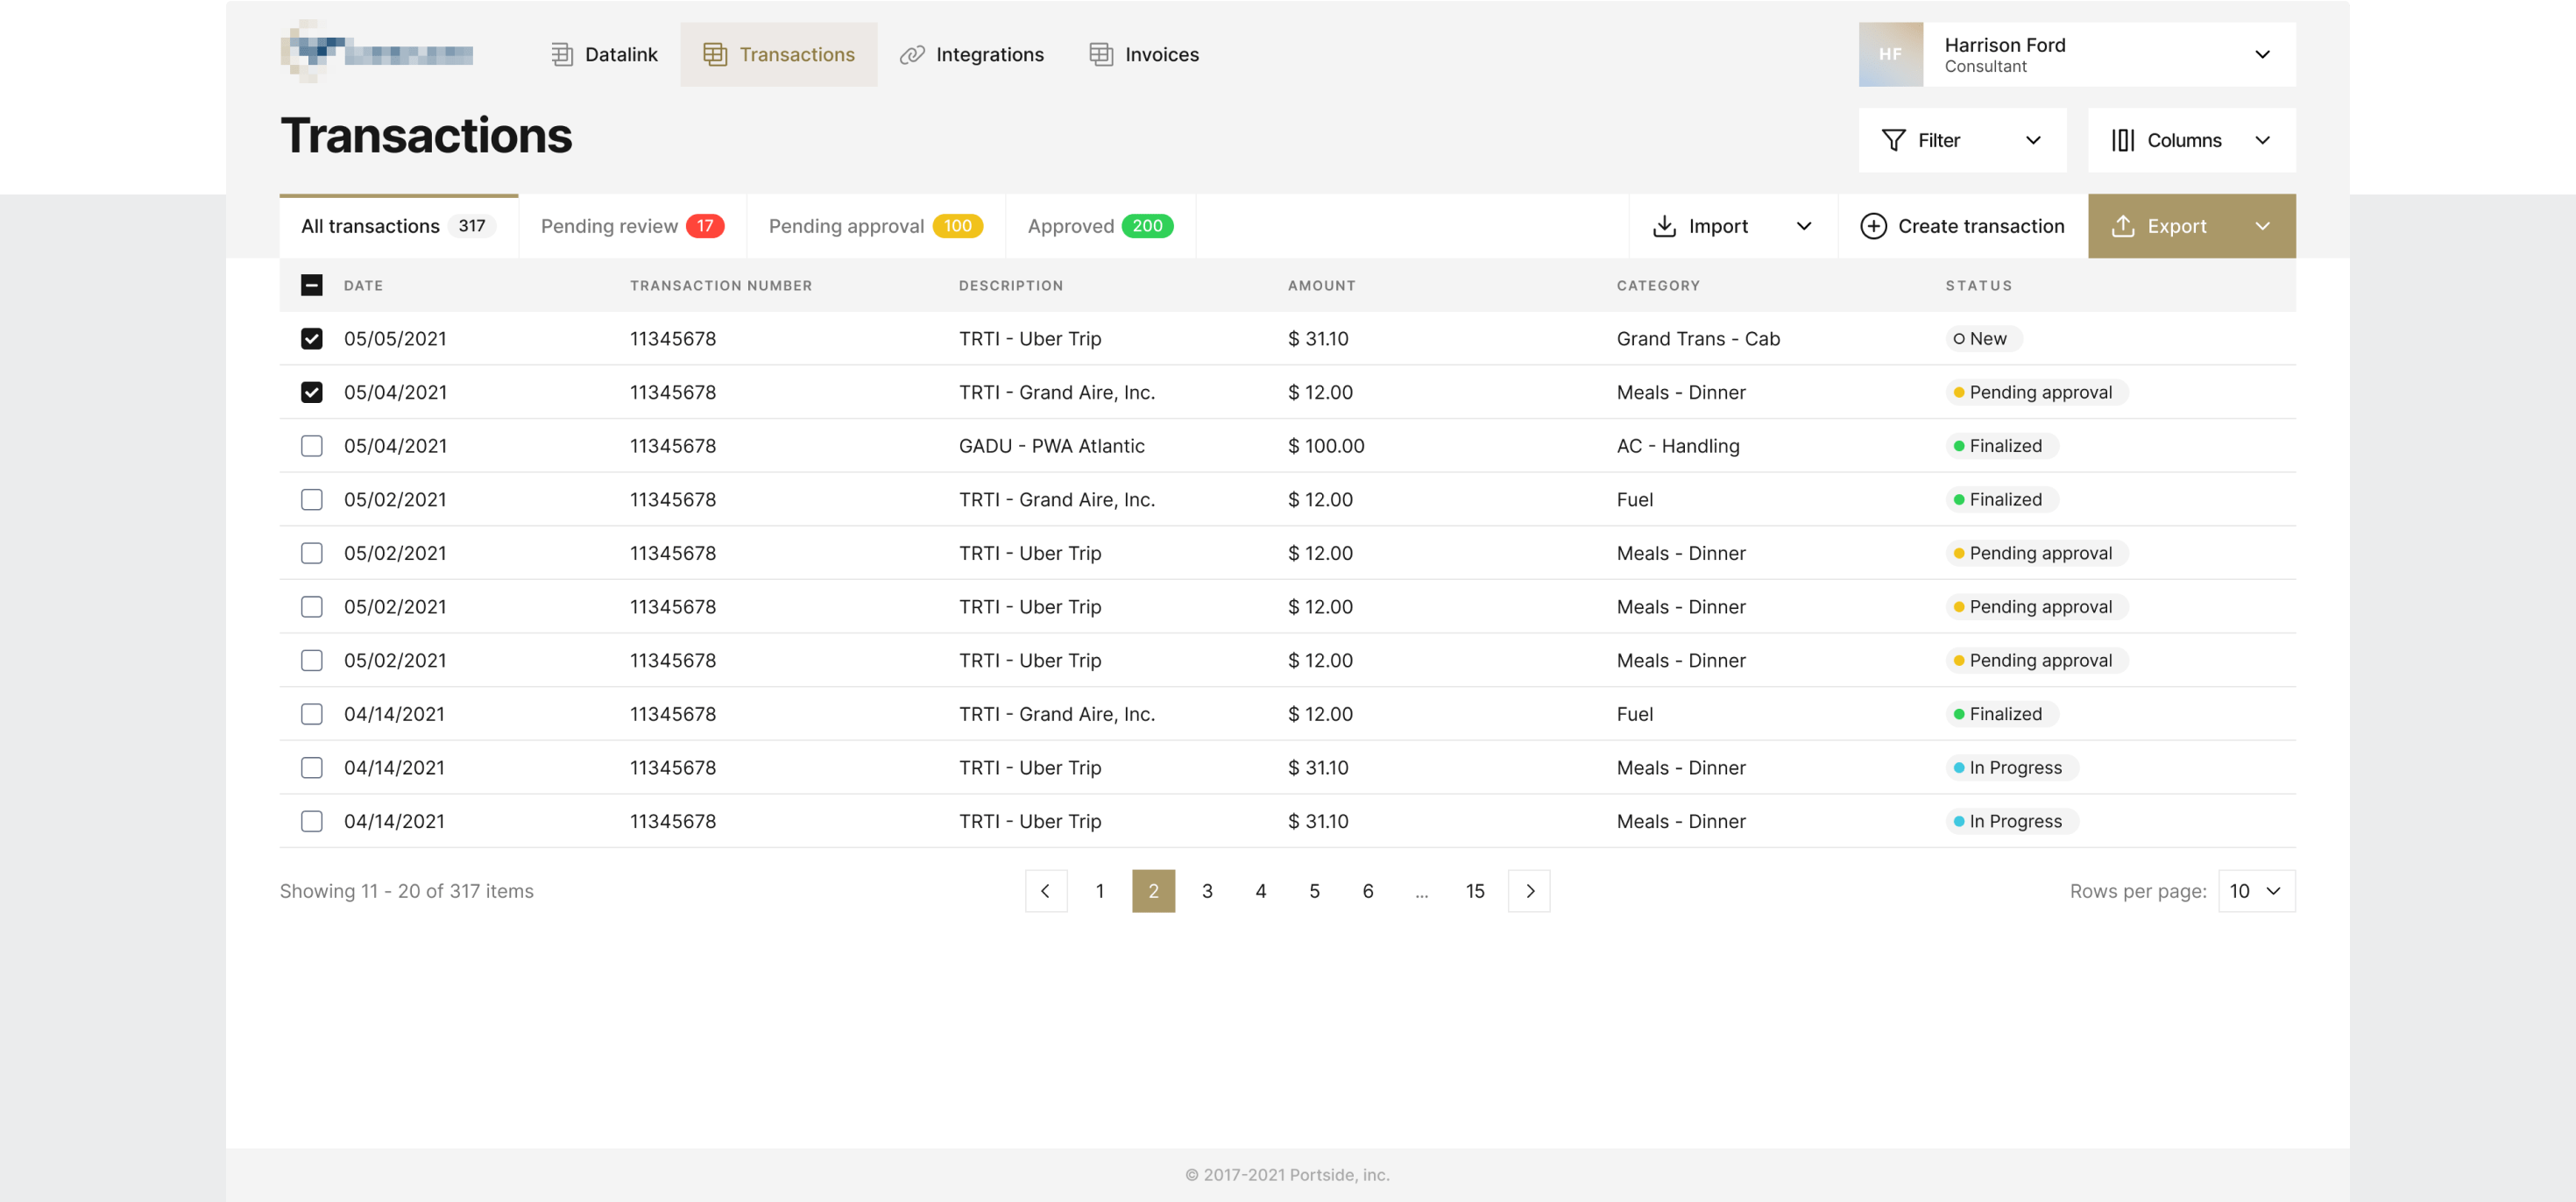Click the Columns layout icon

2124,140
